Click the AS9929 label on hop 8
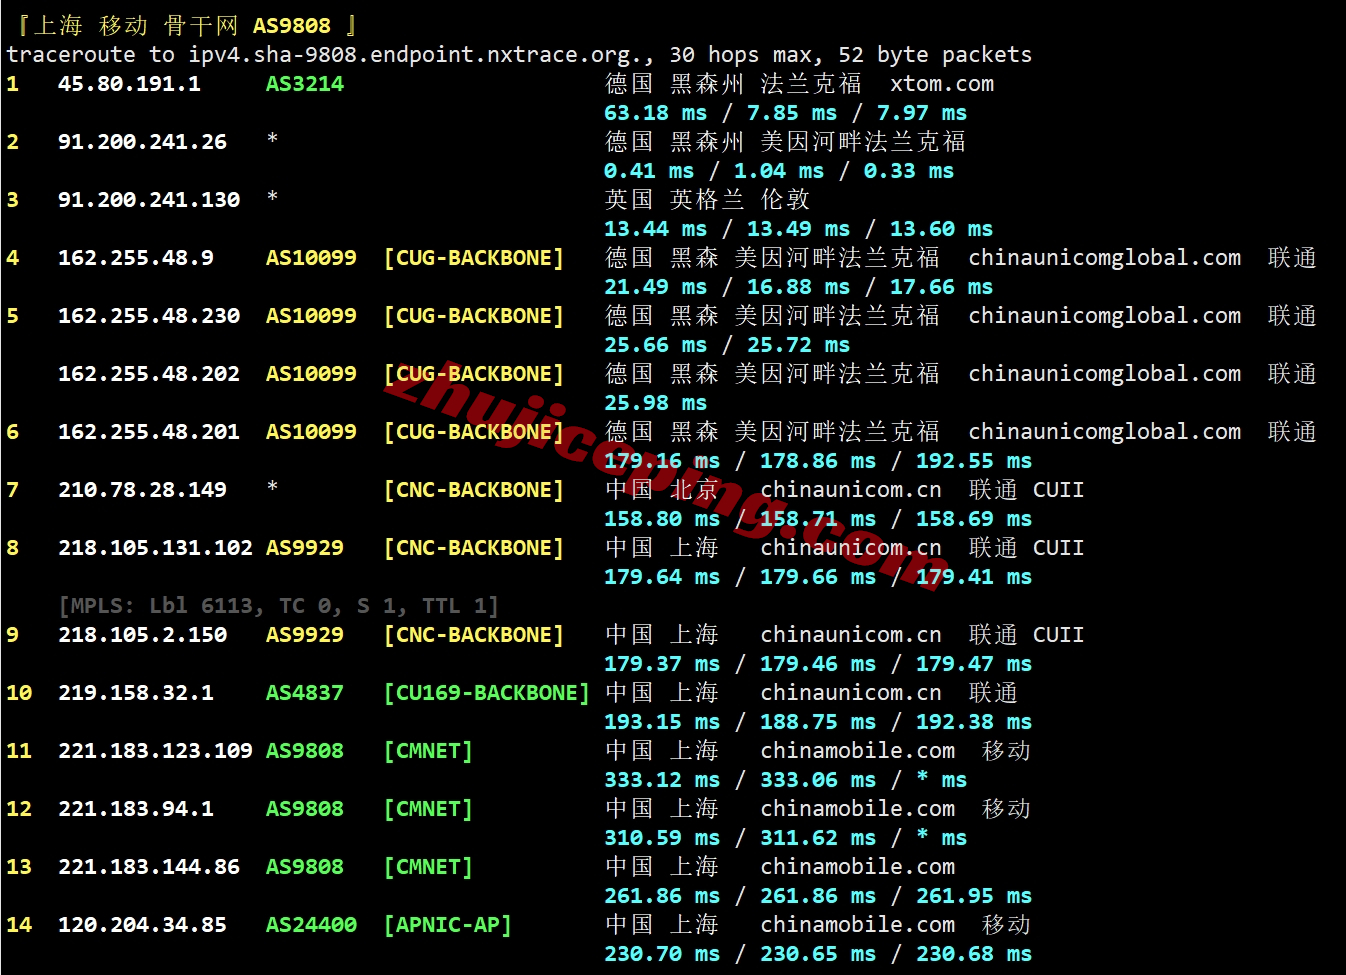The image size is (1346, 975). [304, 548]
